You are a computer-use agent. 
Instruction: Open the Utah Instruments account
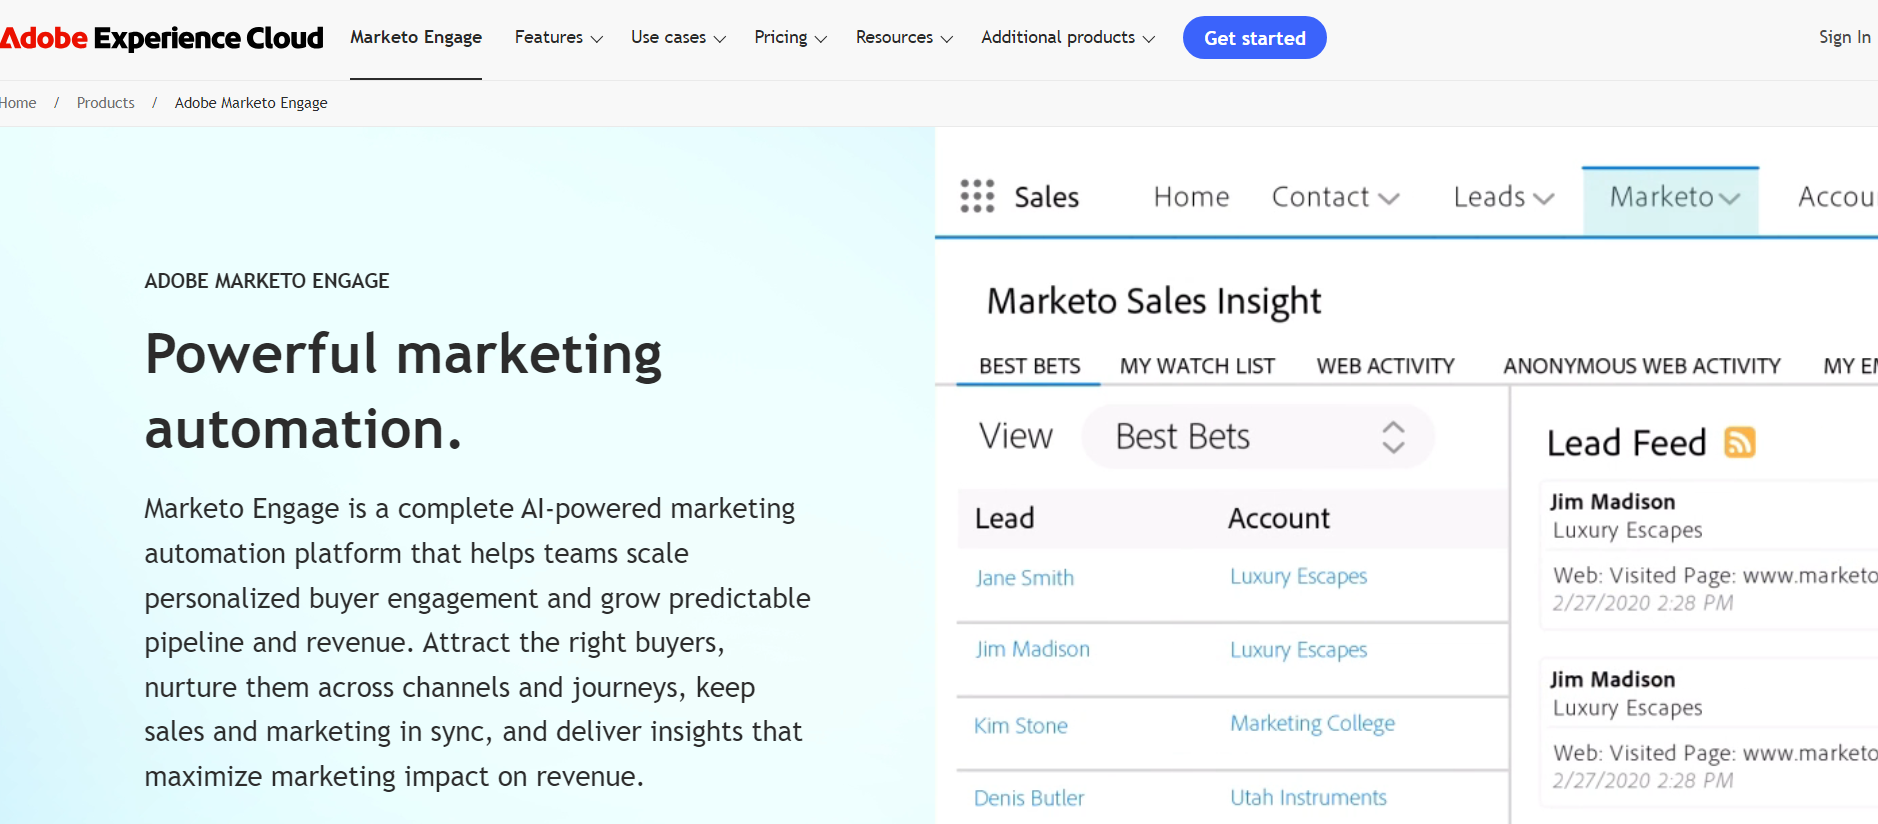click(1308, 798)
